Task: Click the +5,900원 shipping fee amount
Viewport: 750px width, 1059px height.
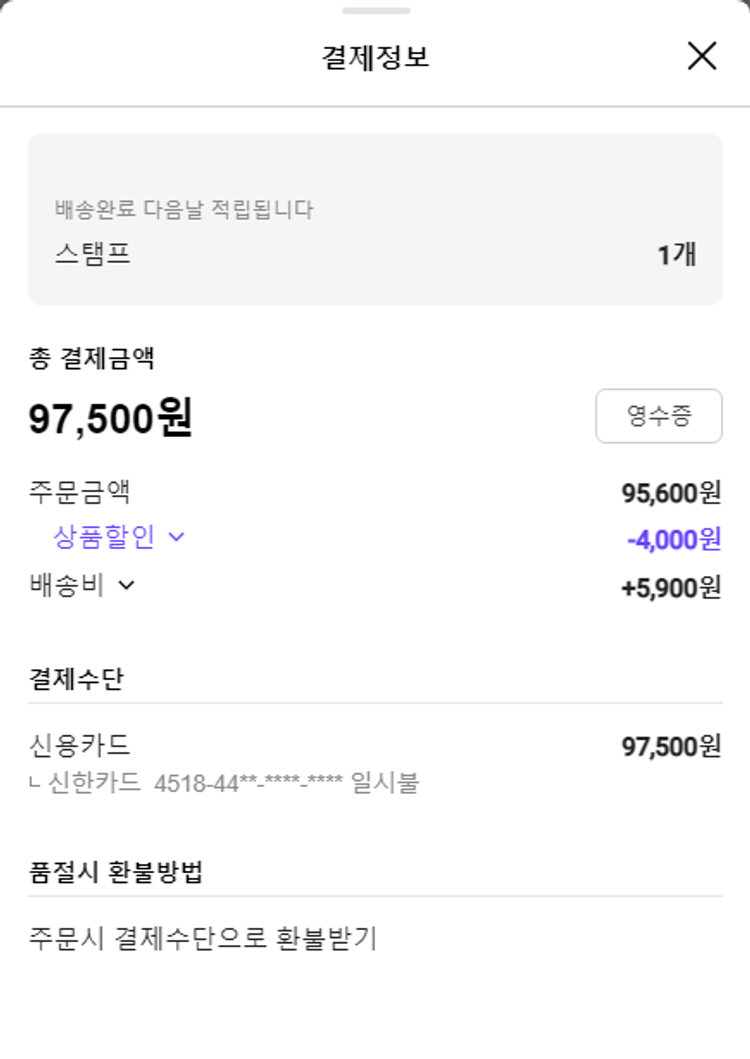Action: tap(670, 588)
